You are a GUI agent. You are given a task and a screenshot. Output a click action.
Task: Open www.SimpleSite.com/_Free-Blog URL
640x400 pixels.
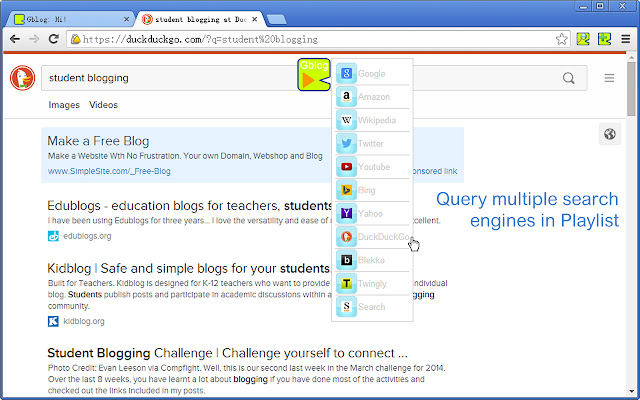pos(109,171)
